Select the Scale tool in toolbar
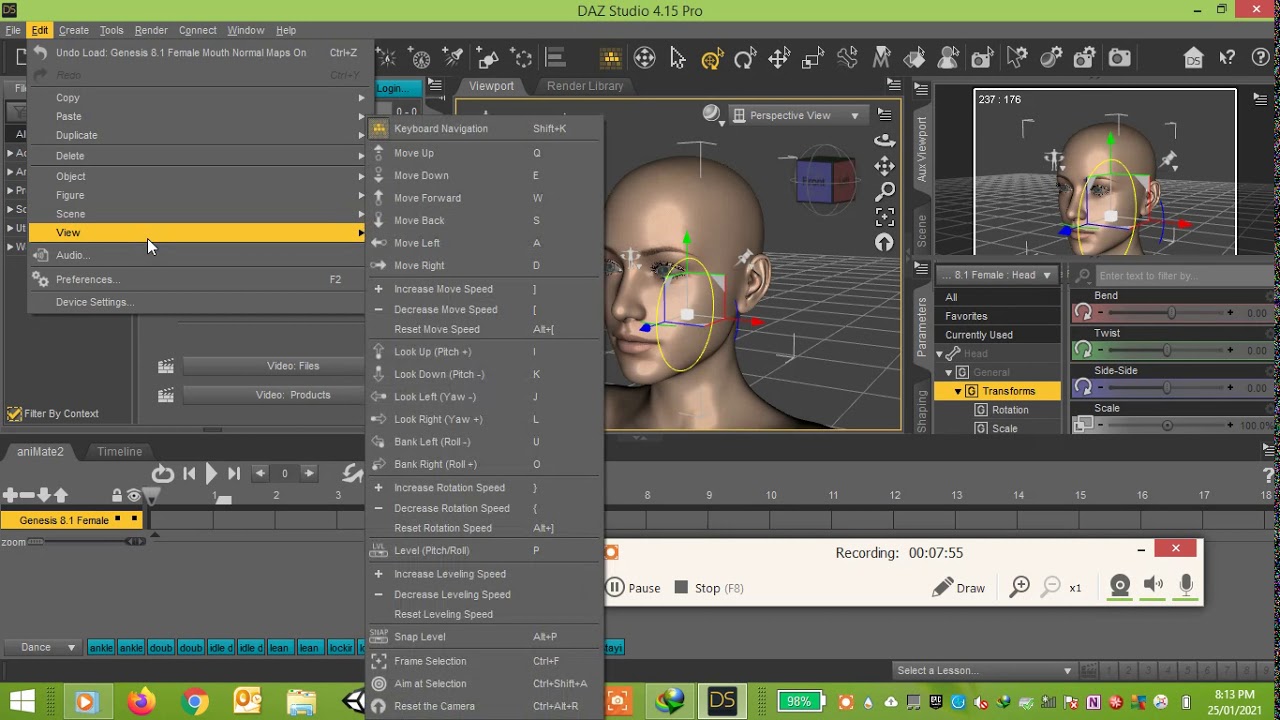The image size is (1280, 720). point(813,59)
